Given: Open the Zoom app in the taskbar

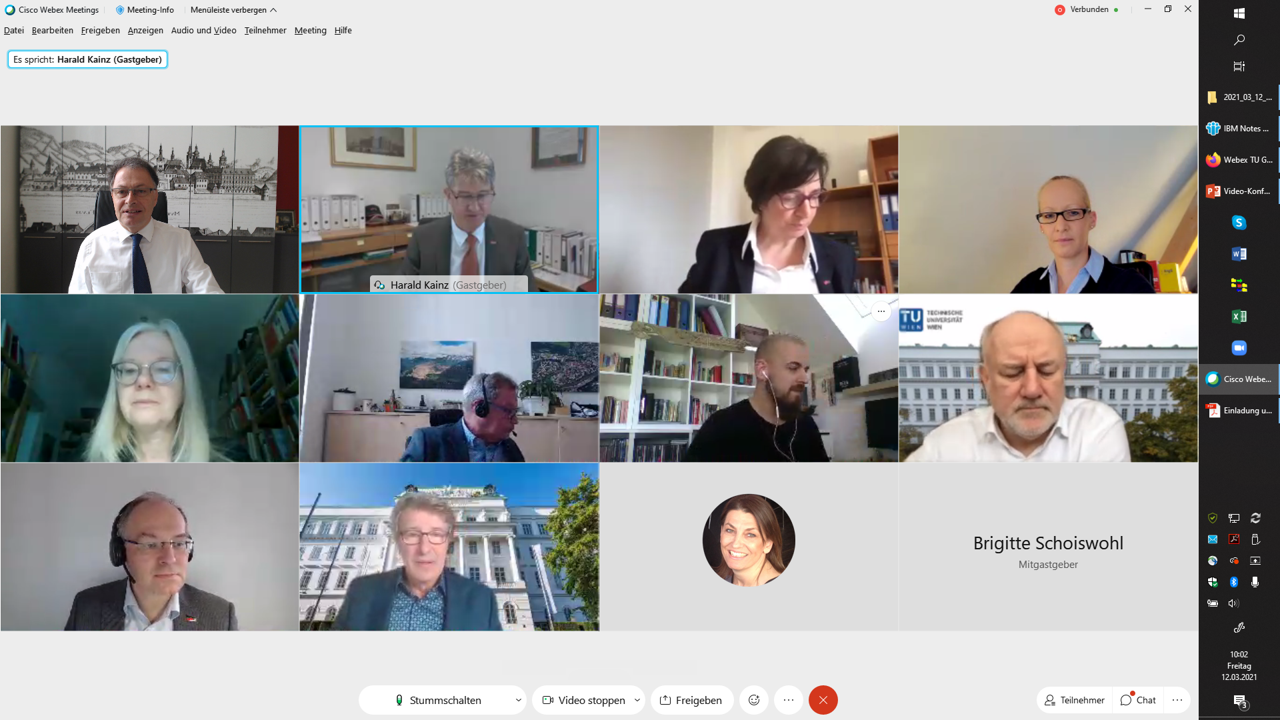Looking at the screenshot, I should [1239, 348].
